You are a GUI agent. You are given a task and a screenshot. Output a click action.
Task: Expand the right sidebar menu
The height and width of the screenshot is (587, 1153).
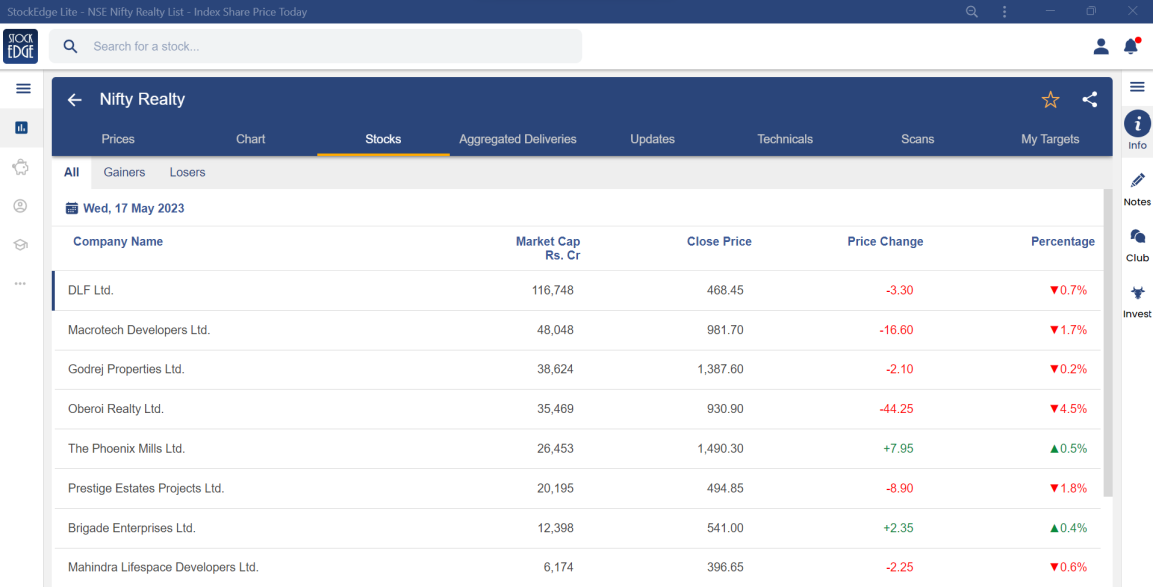[1137, 87]
